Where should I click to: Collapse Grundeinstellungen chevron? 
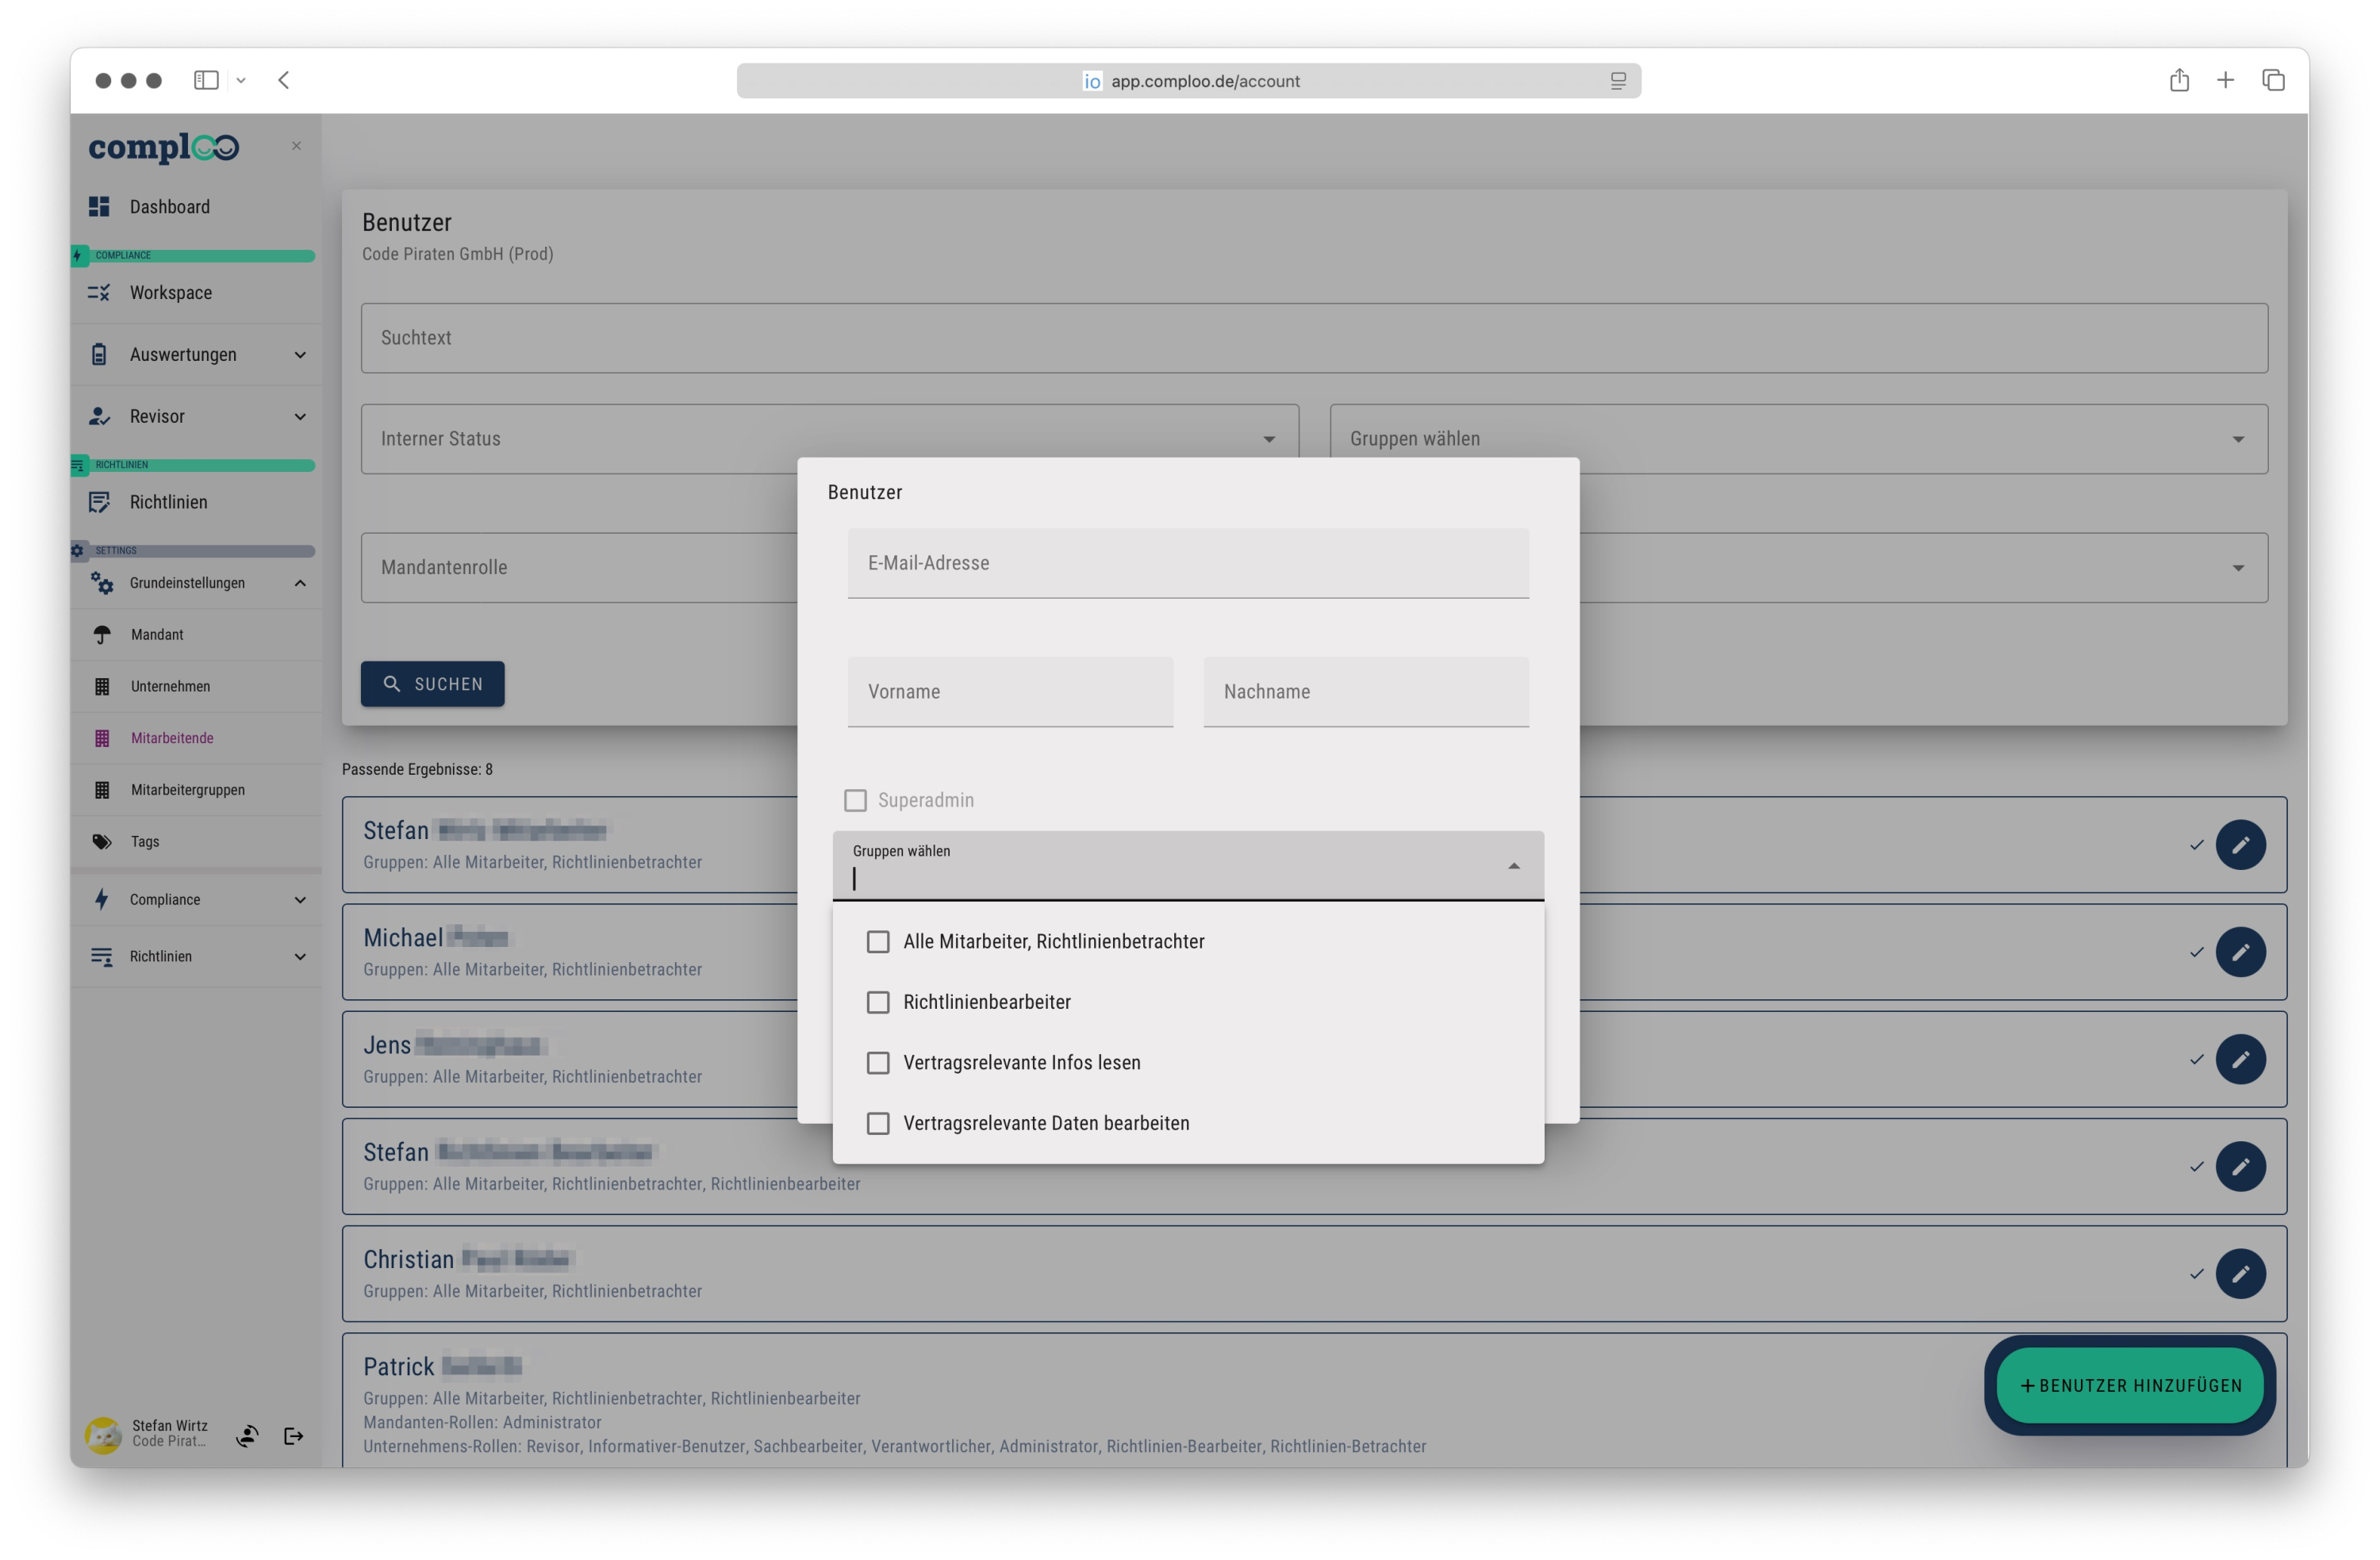coord(300,583)
